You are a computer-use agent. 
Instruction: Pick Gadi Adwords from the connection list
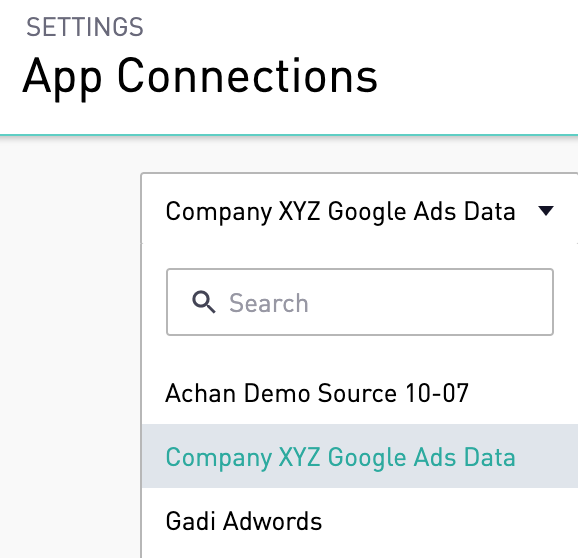tap(360, 520)
